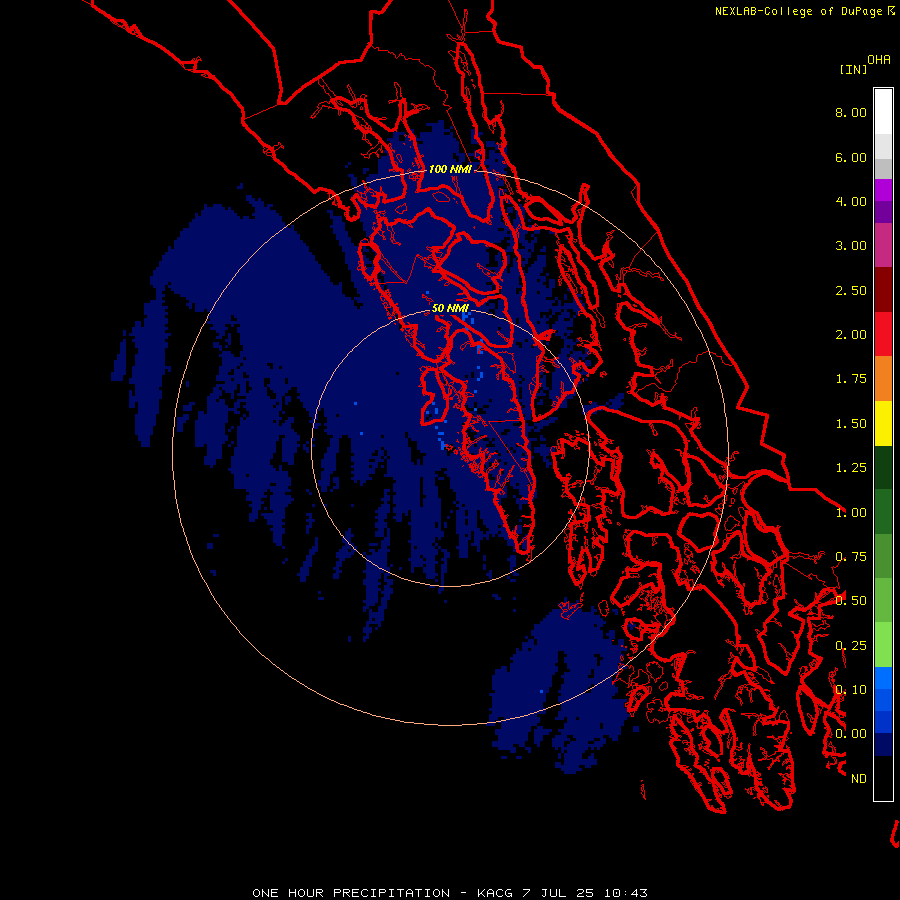Click the 100 NMI range ring label

450,169
